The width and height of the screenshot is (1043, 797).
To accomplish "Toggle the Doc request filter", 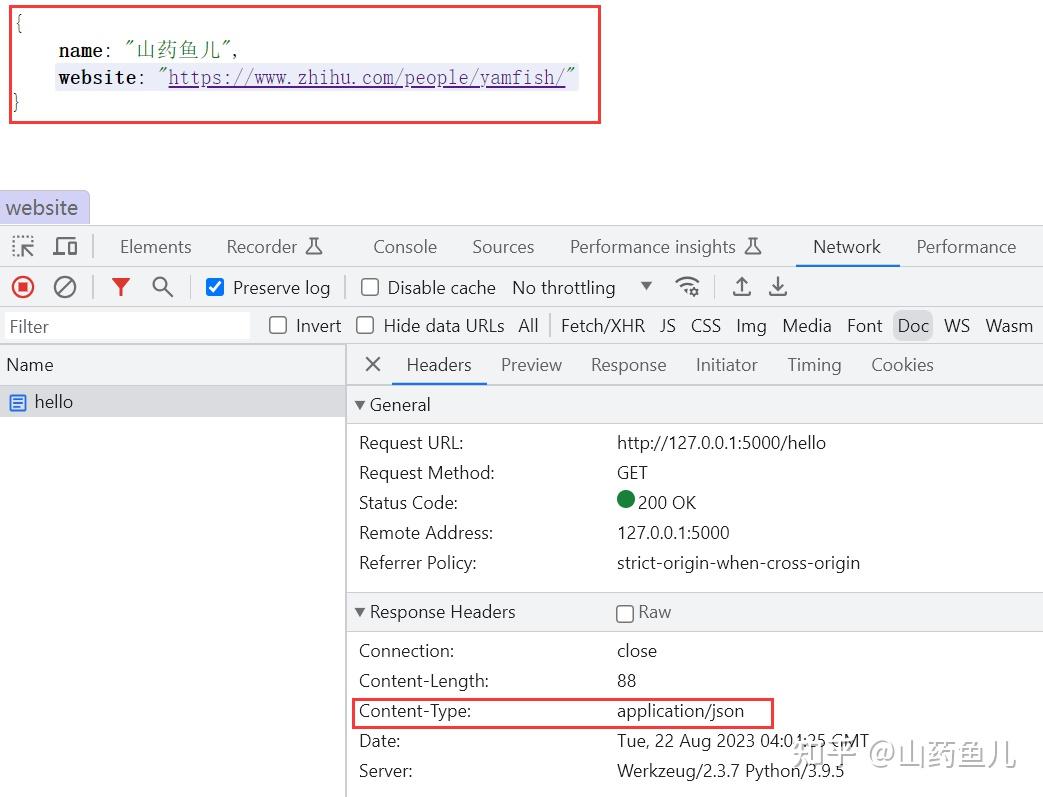I will pyautogui.click(x=913, y=326).
